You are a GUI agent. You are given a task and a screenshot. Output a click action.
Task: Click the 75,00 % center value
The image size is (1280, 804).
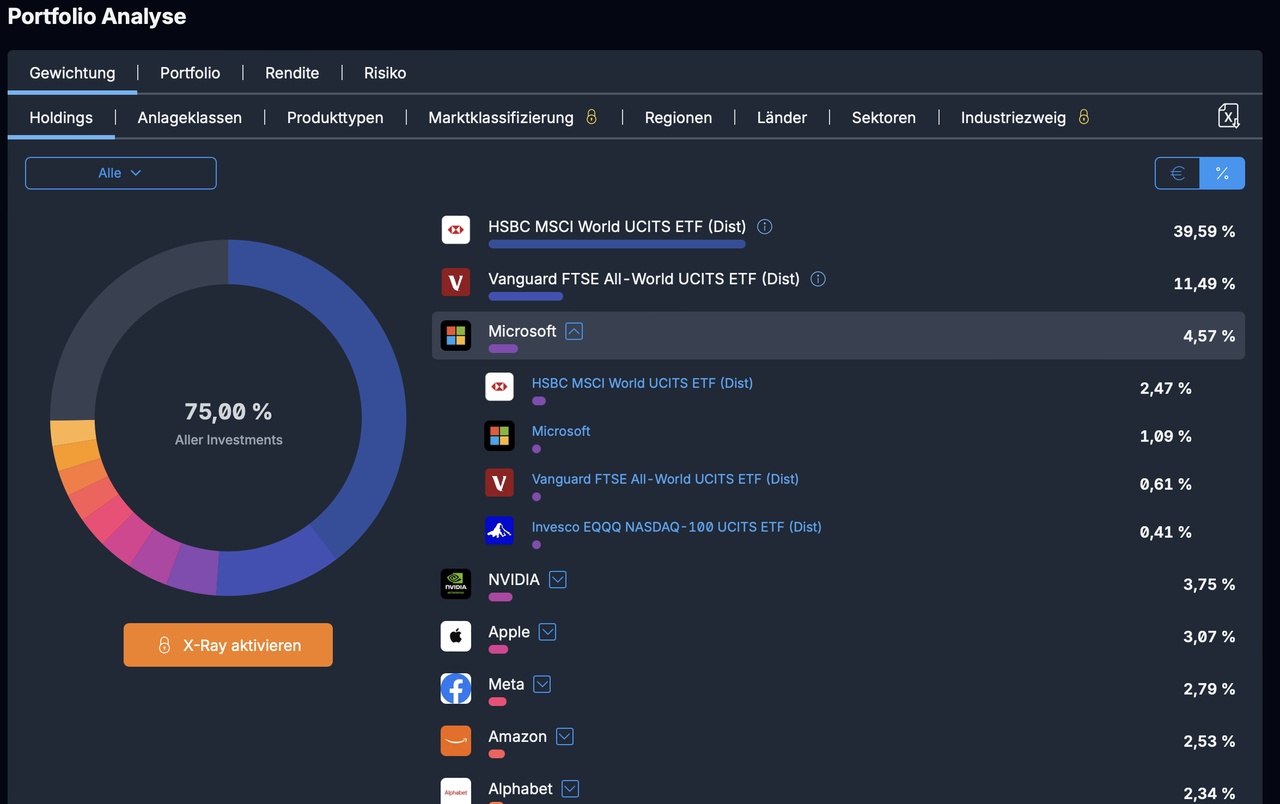click(228, 411)
